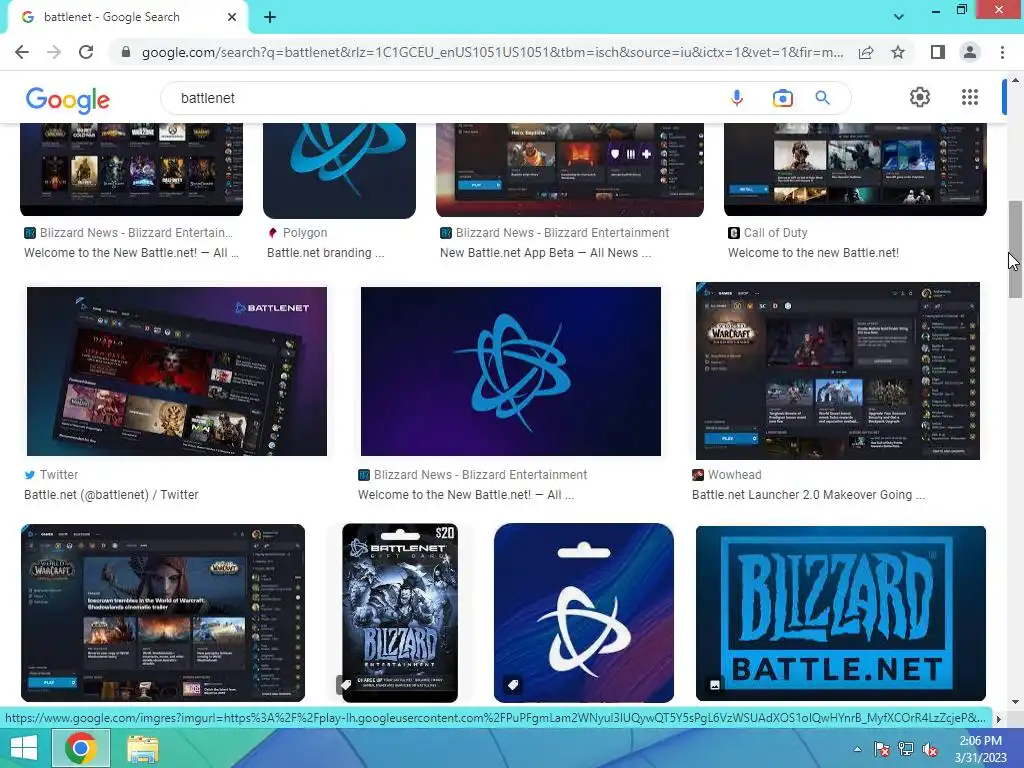Screen dimensions: 1024x768
Task: Open the Call of Duty launcher thumbnail
Action: tap(855, 170)
